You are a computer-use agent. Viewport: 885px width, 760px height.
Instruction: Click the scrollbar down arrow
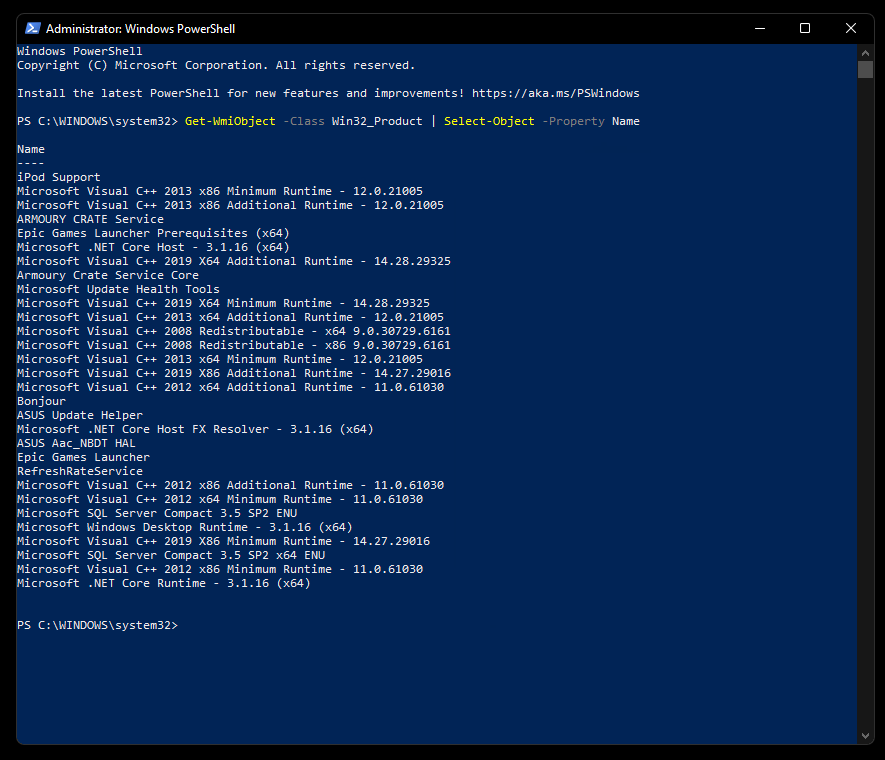pos(865,736)
